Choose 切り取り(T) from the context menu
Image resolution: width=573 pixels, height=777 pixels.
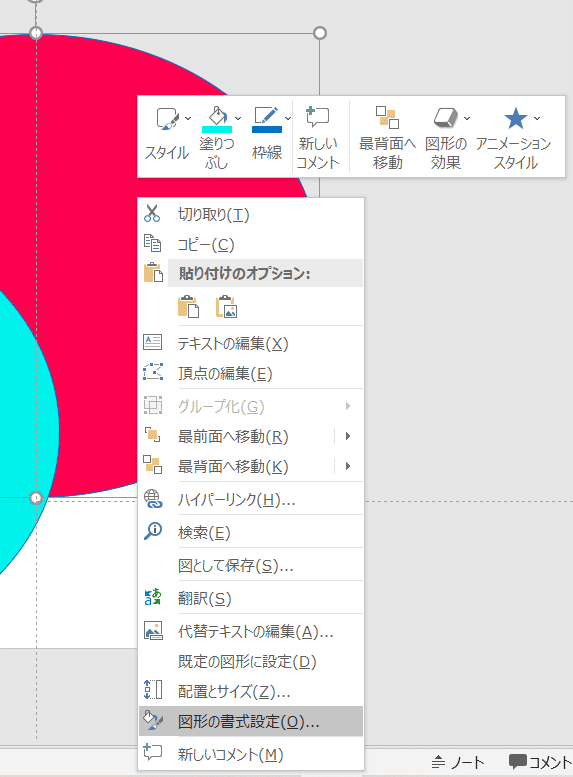coord(251,215)
